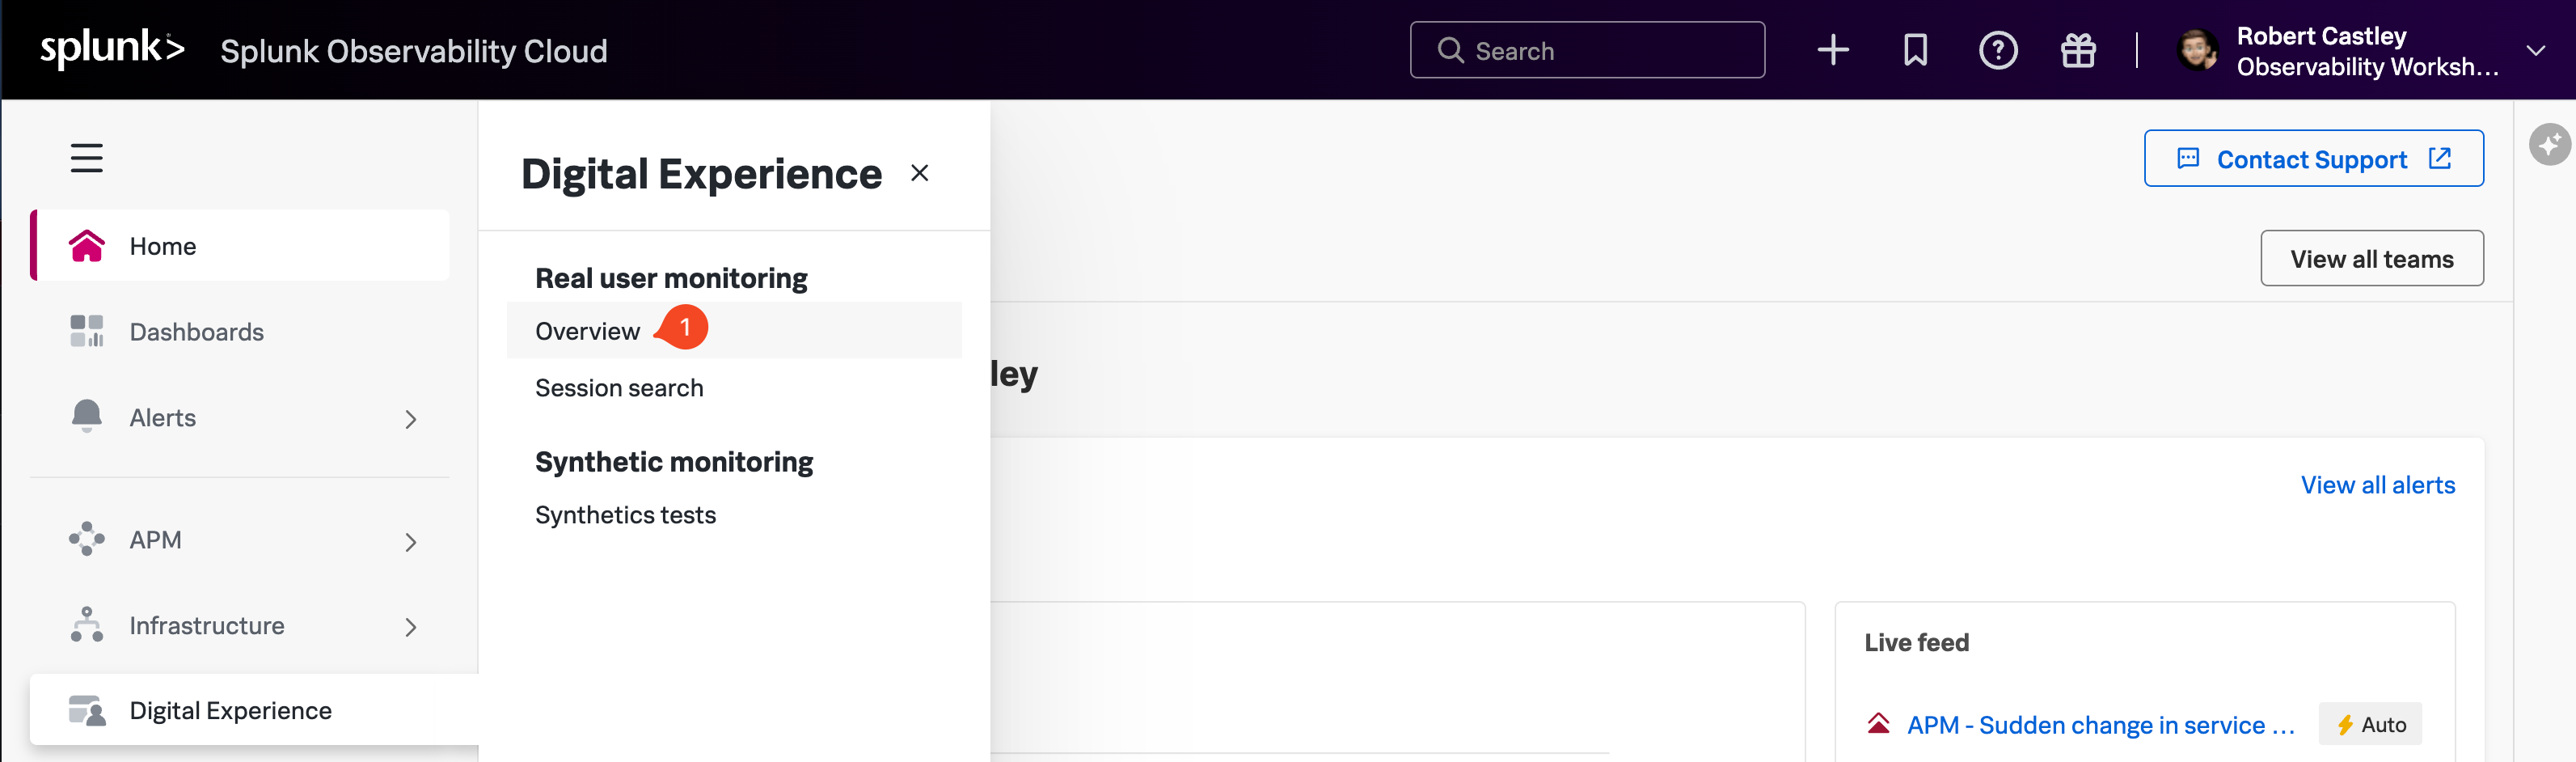Expand the APM submenu chevron
The width and height of the screenshot is (2576, 762).
tap(410, 542)
